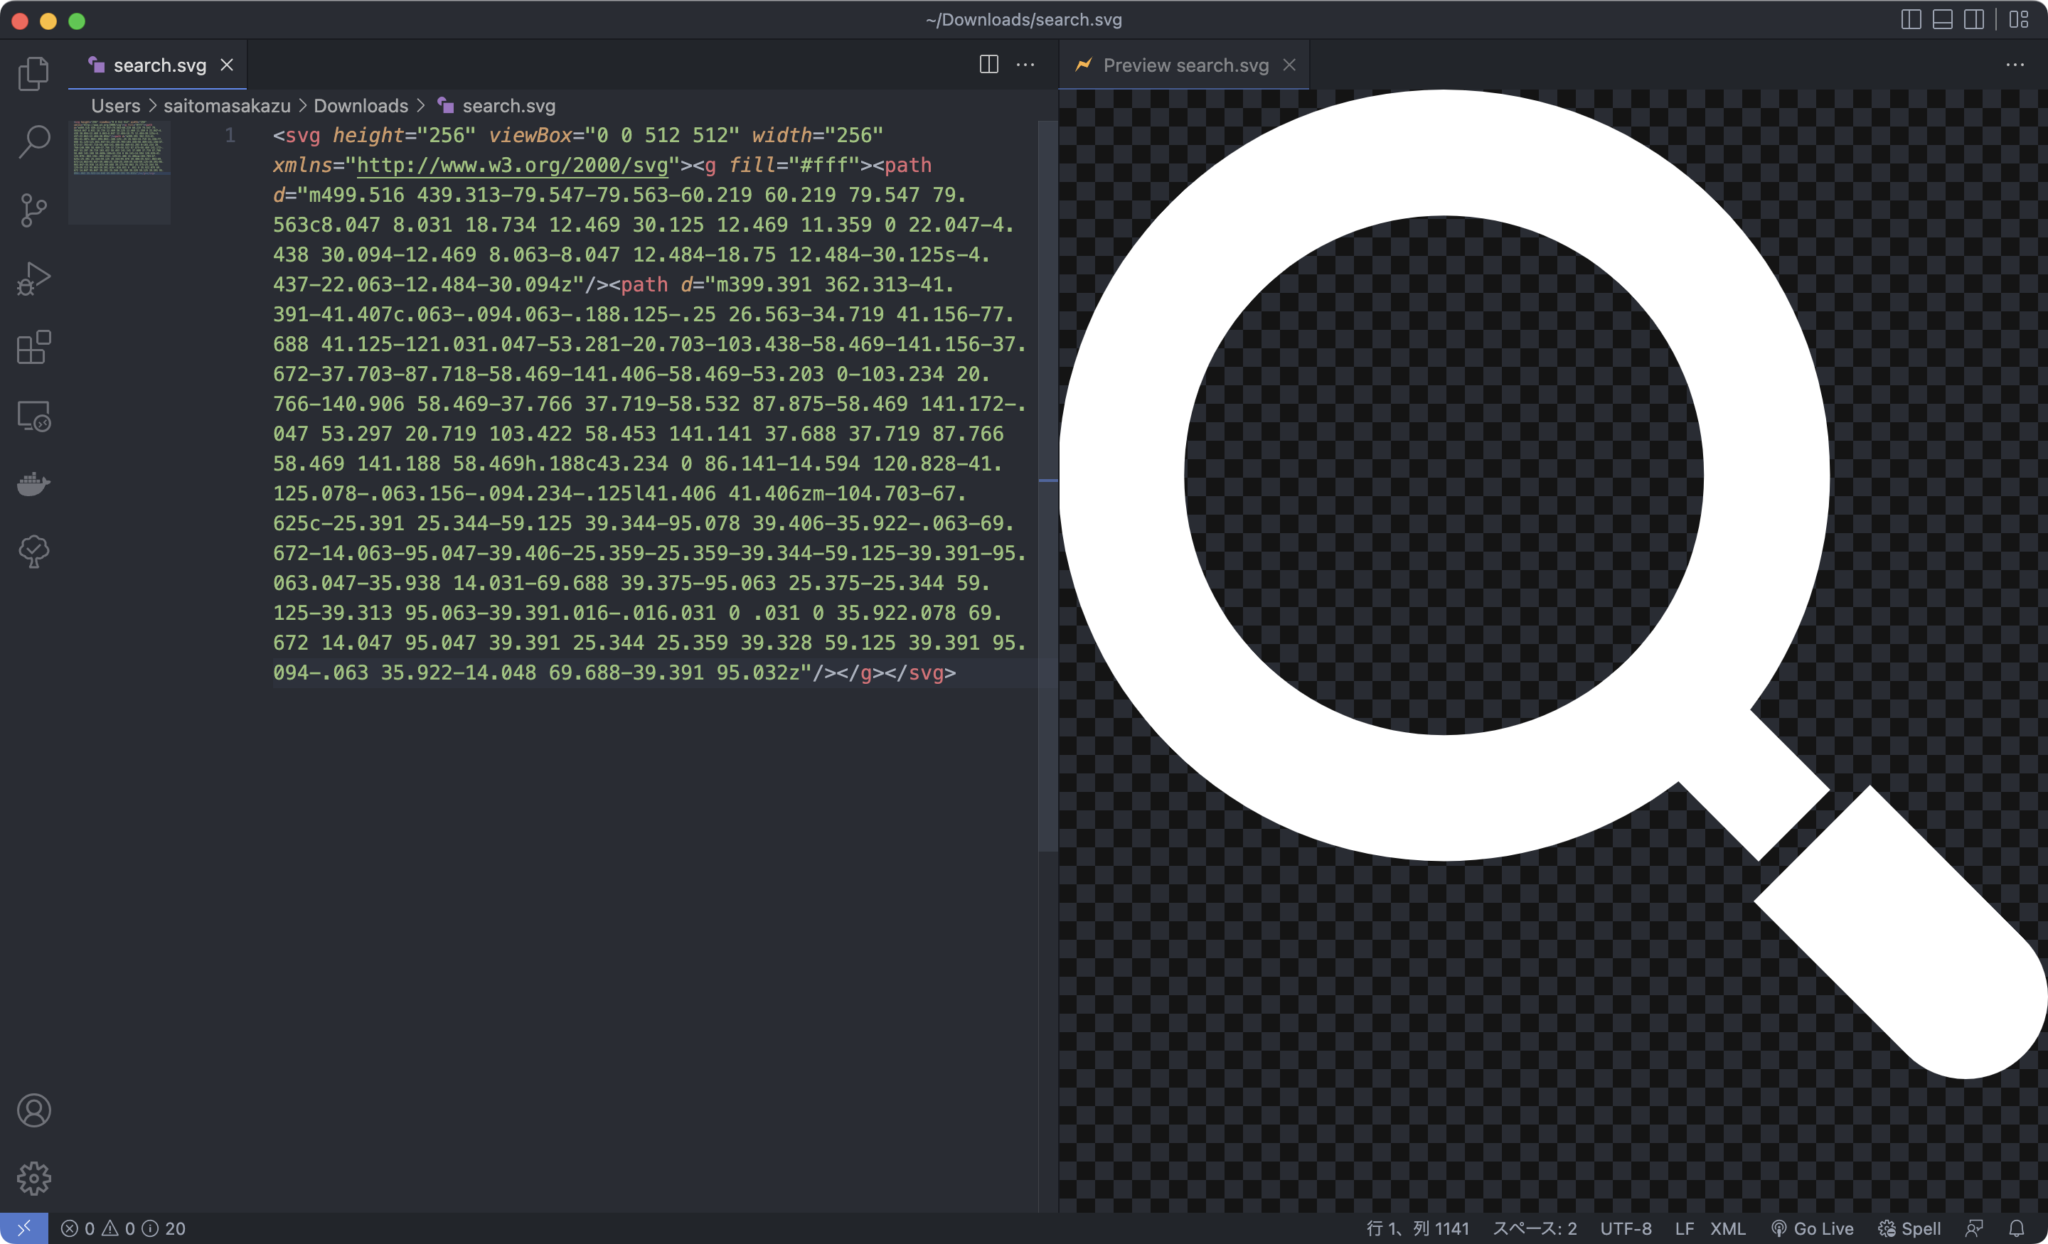The height and width of the screenshot is (1244, 2048).
Task: Click Downloads in the breadcrumb bar
Action: (x=361, y=105)
